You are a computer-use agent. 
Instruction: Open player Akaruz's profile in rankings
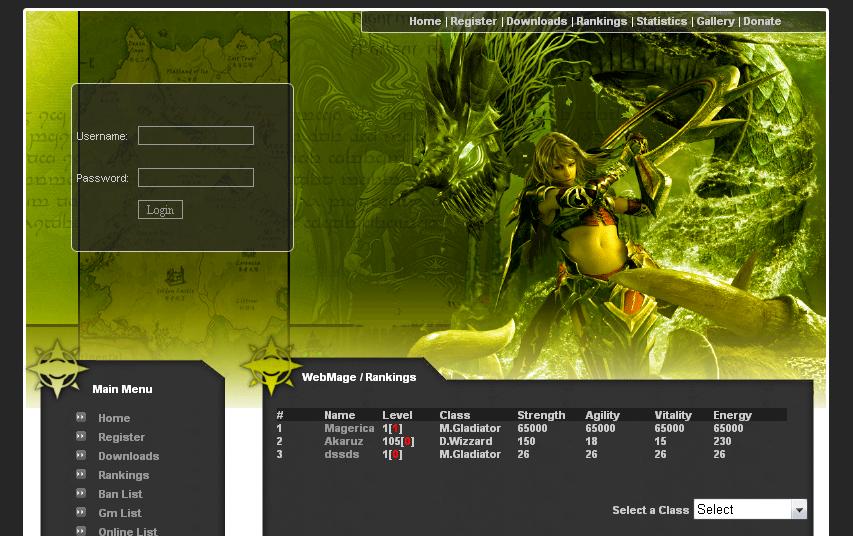coord(344,441)
